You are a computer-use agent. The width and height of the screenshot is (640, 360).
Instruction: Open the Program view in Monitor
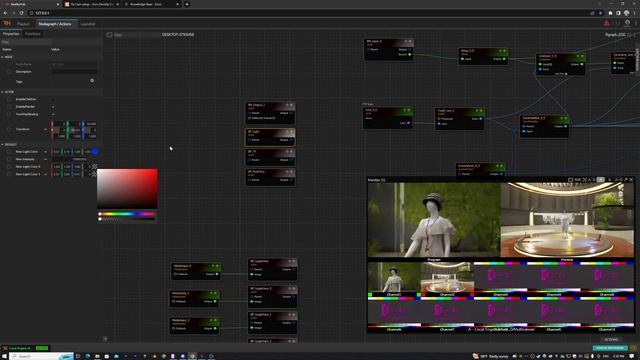point(434,220)
